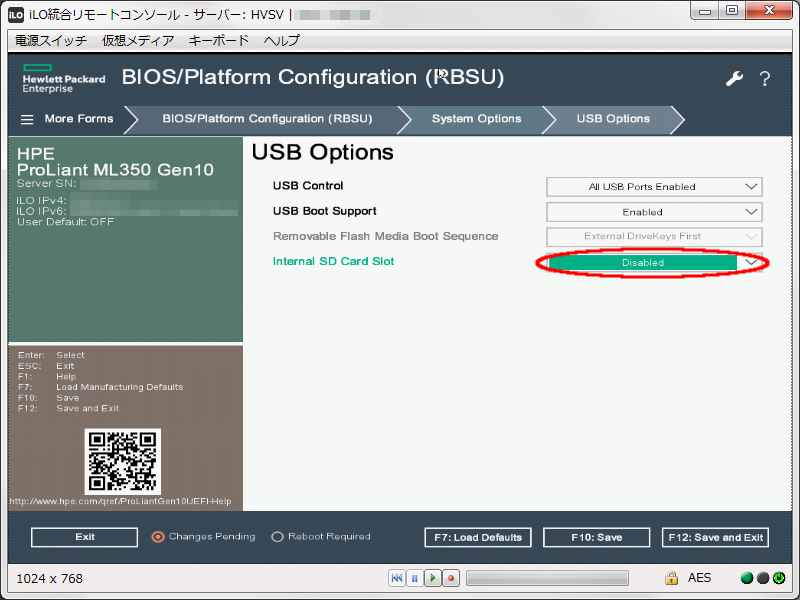The height and width of the screenshot is (600, 800).
Task: Select the Changes Pending radio indicator
Action: tap(158, 537)
